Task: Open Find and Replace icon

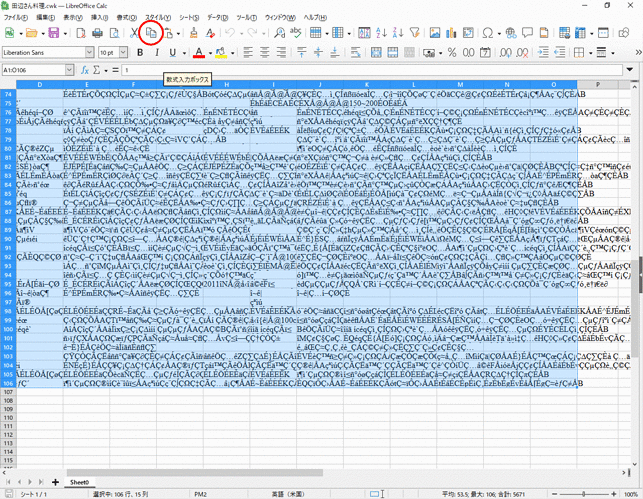Action: click(279, 33)
